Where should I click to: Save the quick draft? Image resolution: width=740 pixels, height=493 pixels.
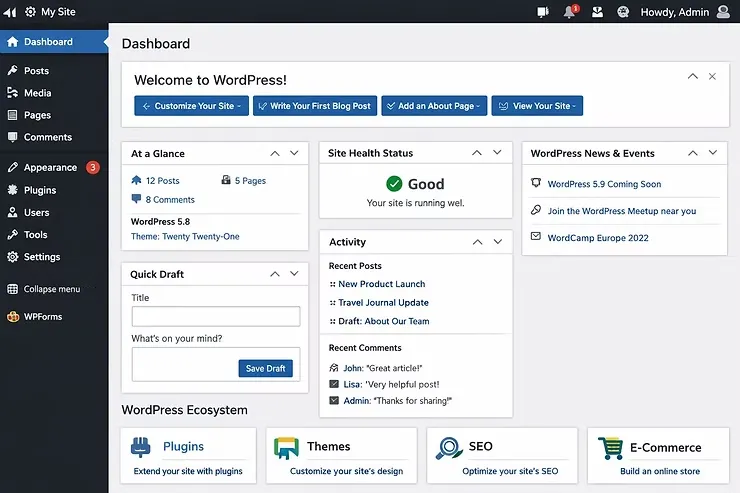click(266, 368)
